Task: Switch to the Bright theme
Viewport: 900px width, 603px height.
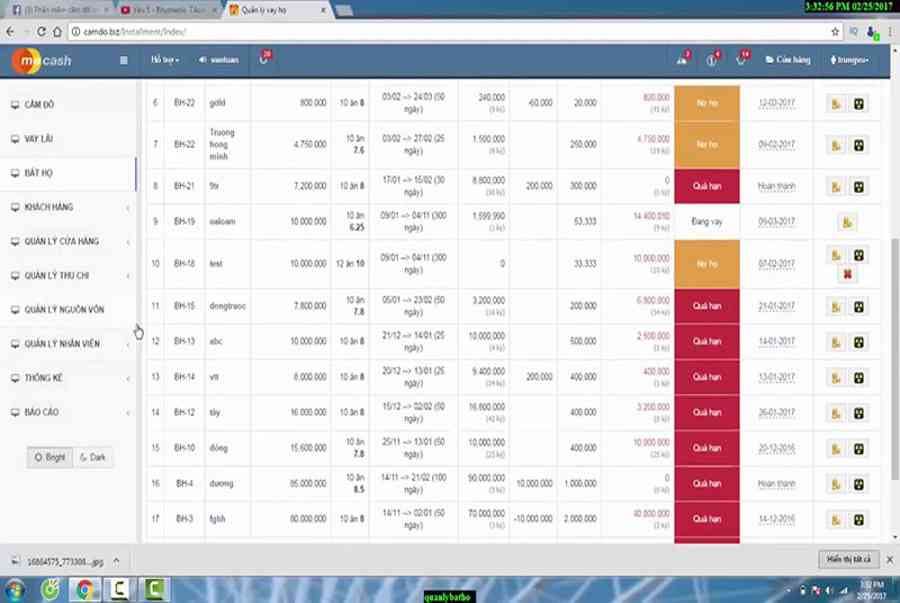Action: pos(50,457)
